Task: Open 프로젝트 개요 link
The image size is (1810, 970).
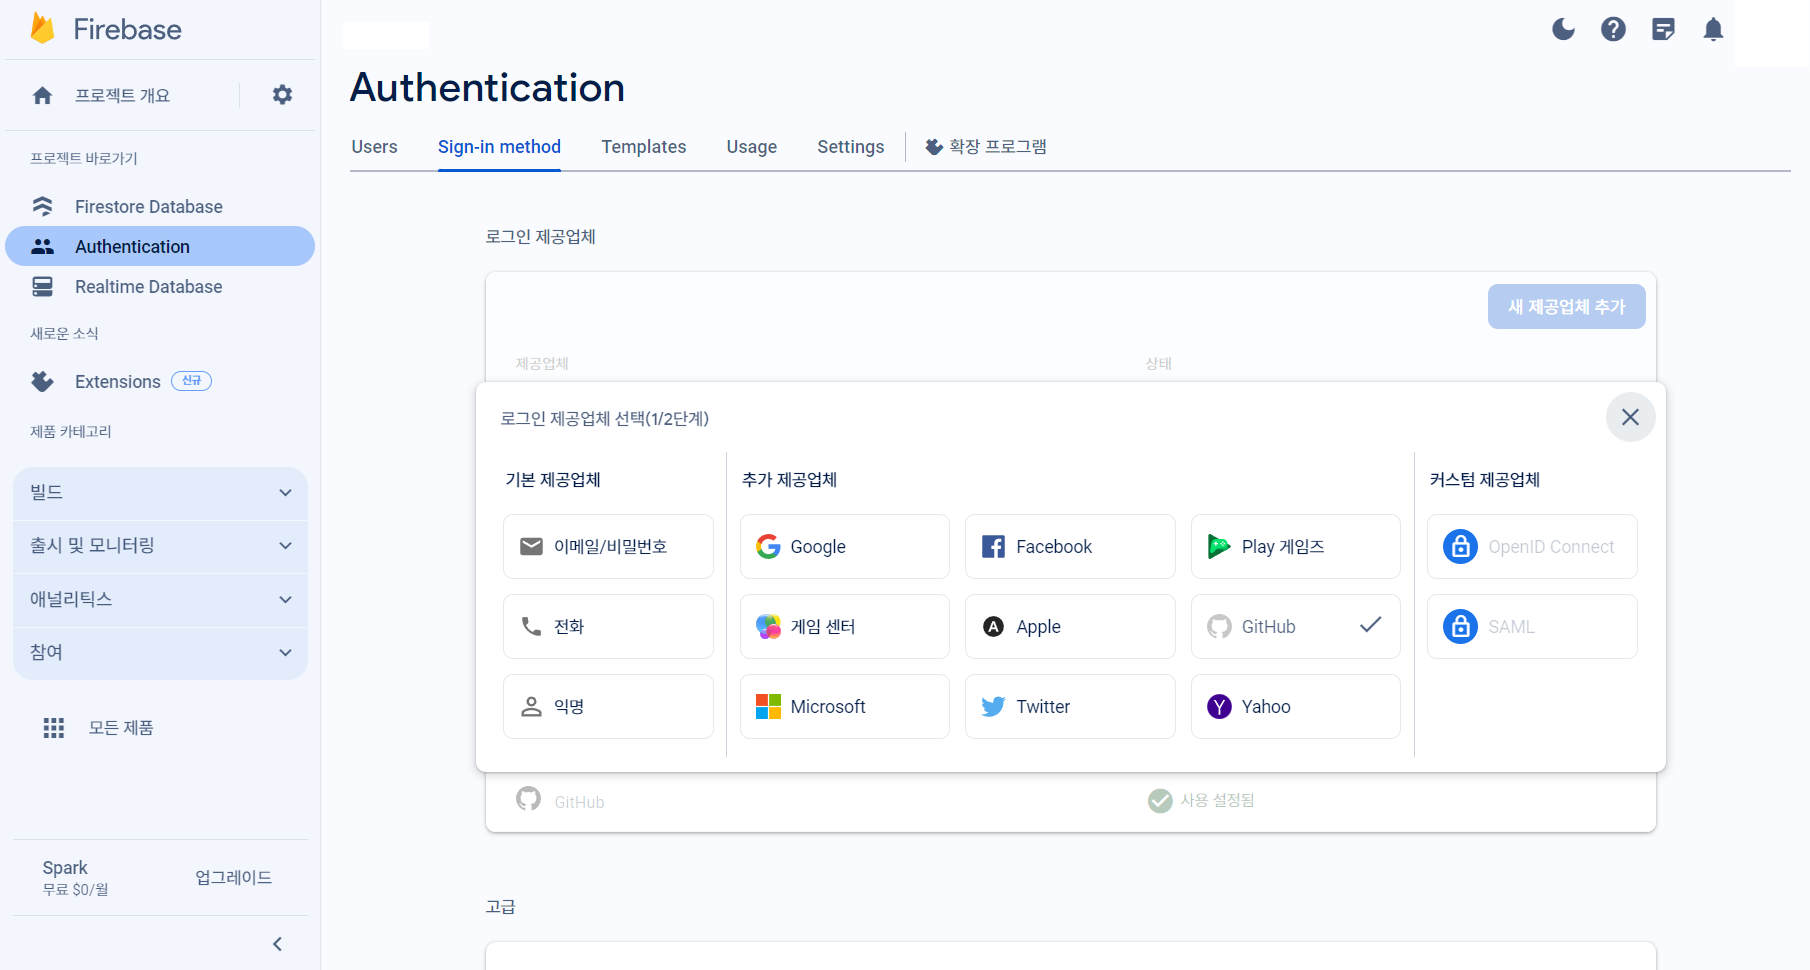Action: coord(122,95)
